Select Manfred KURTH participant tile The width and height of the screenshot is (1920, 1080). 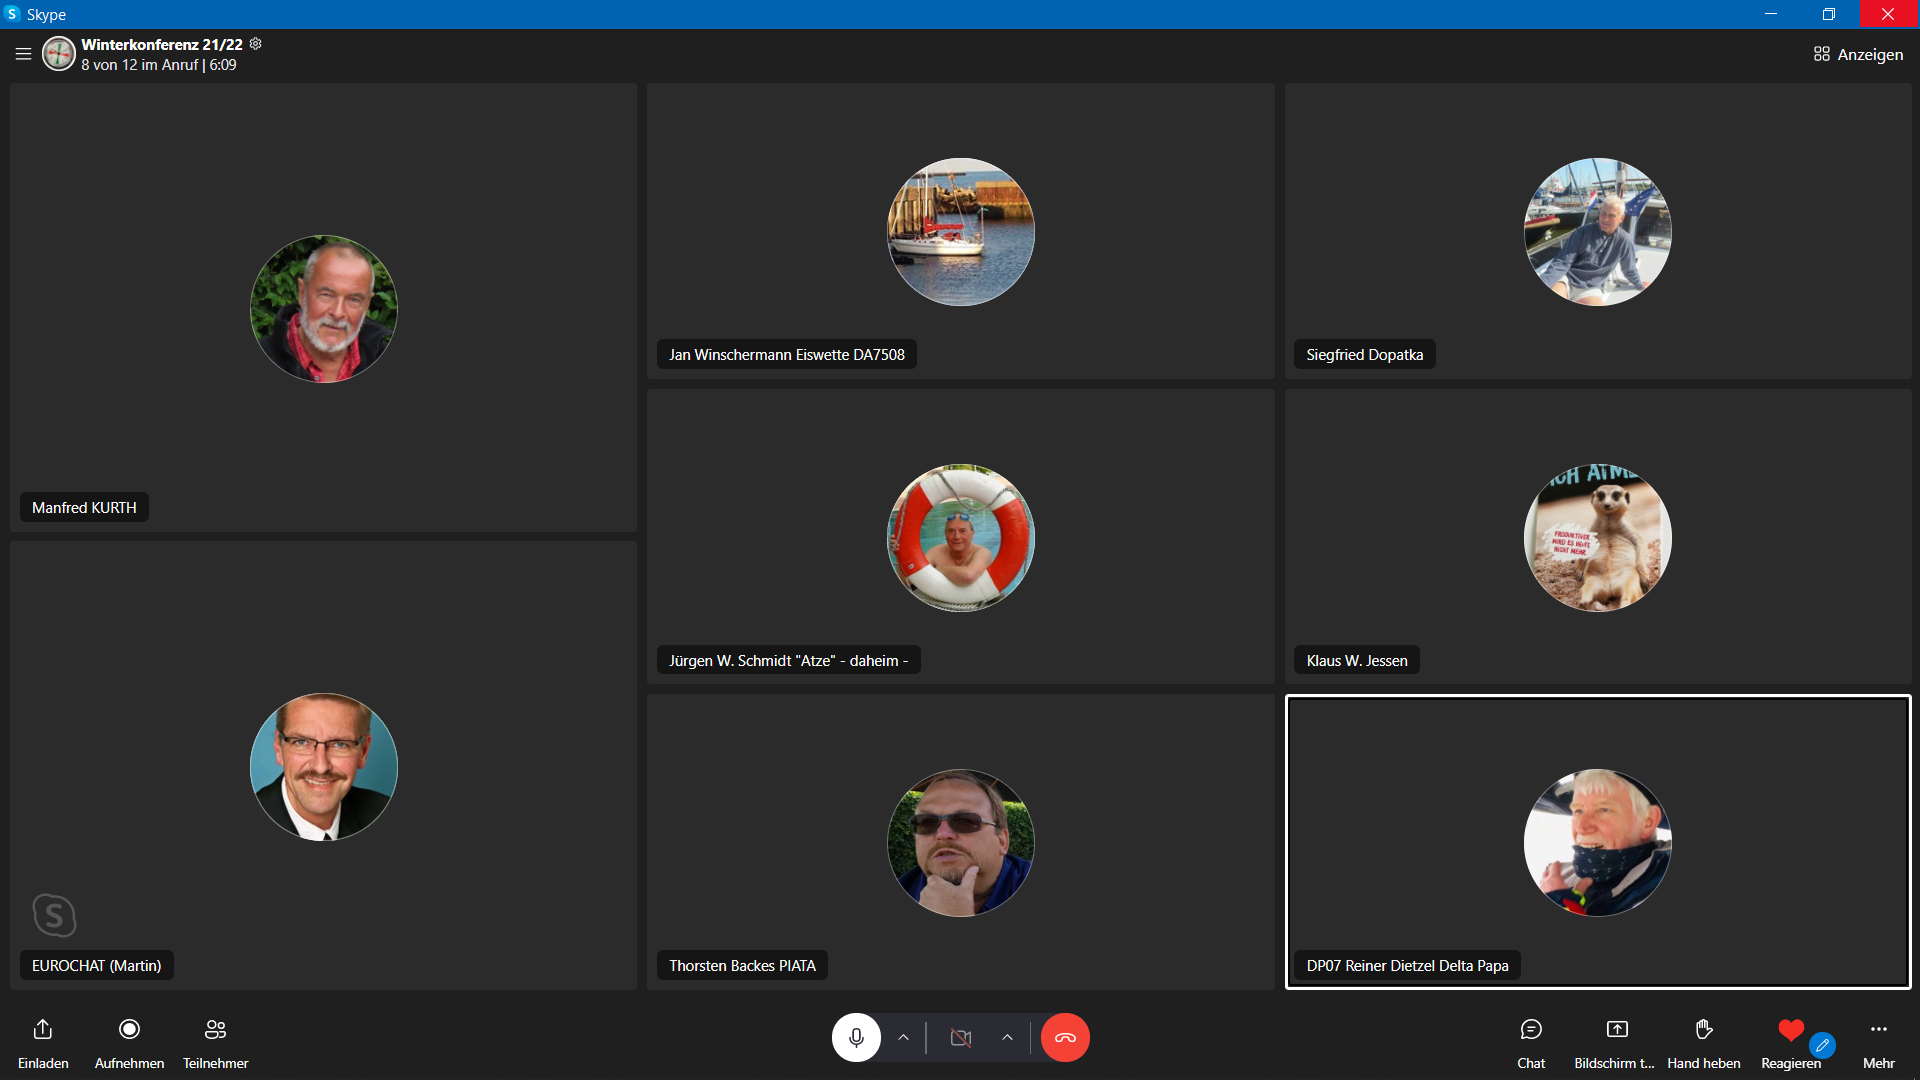[323, 308]
